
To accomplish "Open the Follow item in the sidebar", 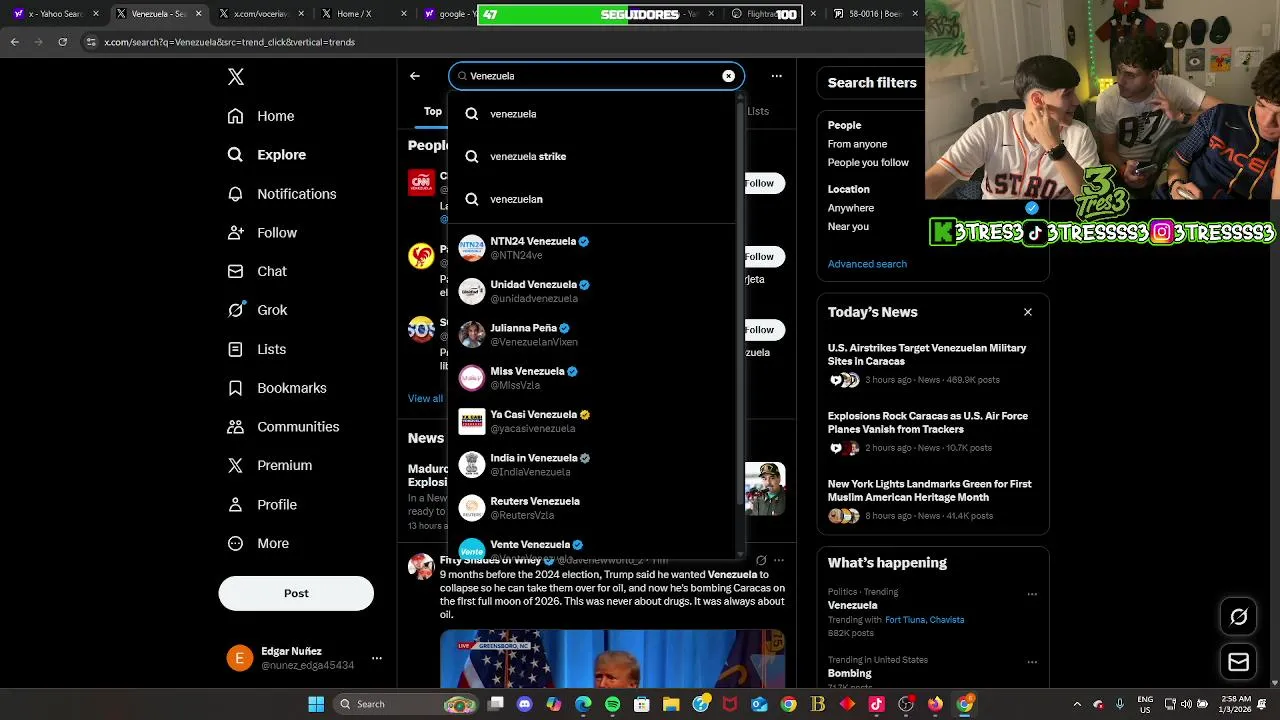I will pos(262,233).
